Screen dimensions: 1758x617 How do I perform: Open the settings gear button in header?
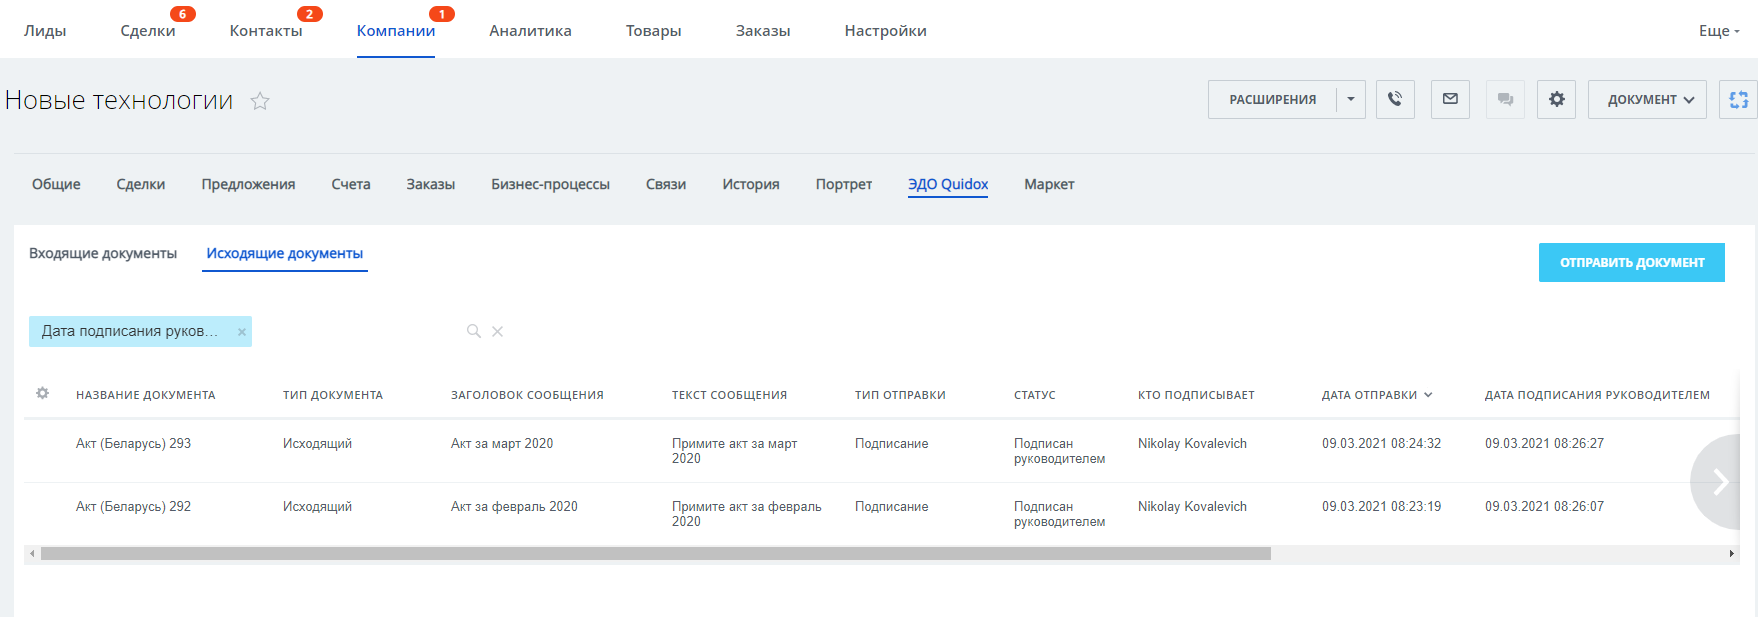click(x=1556, y=99)
